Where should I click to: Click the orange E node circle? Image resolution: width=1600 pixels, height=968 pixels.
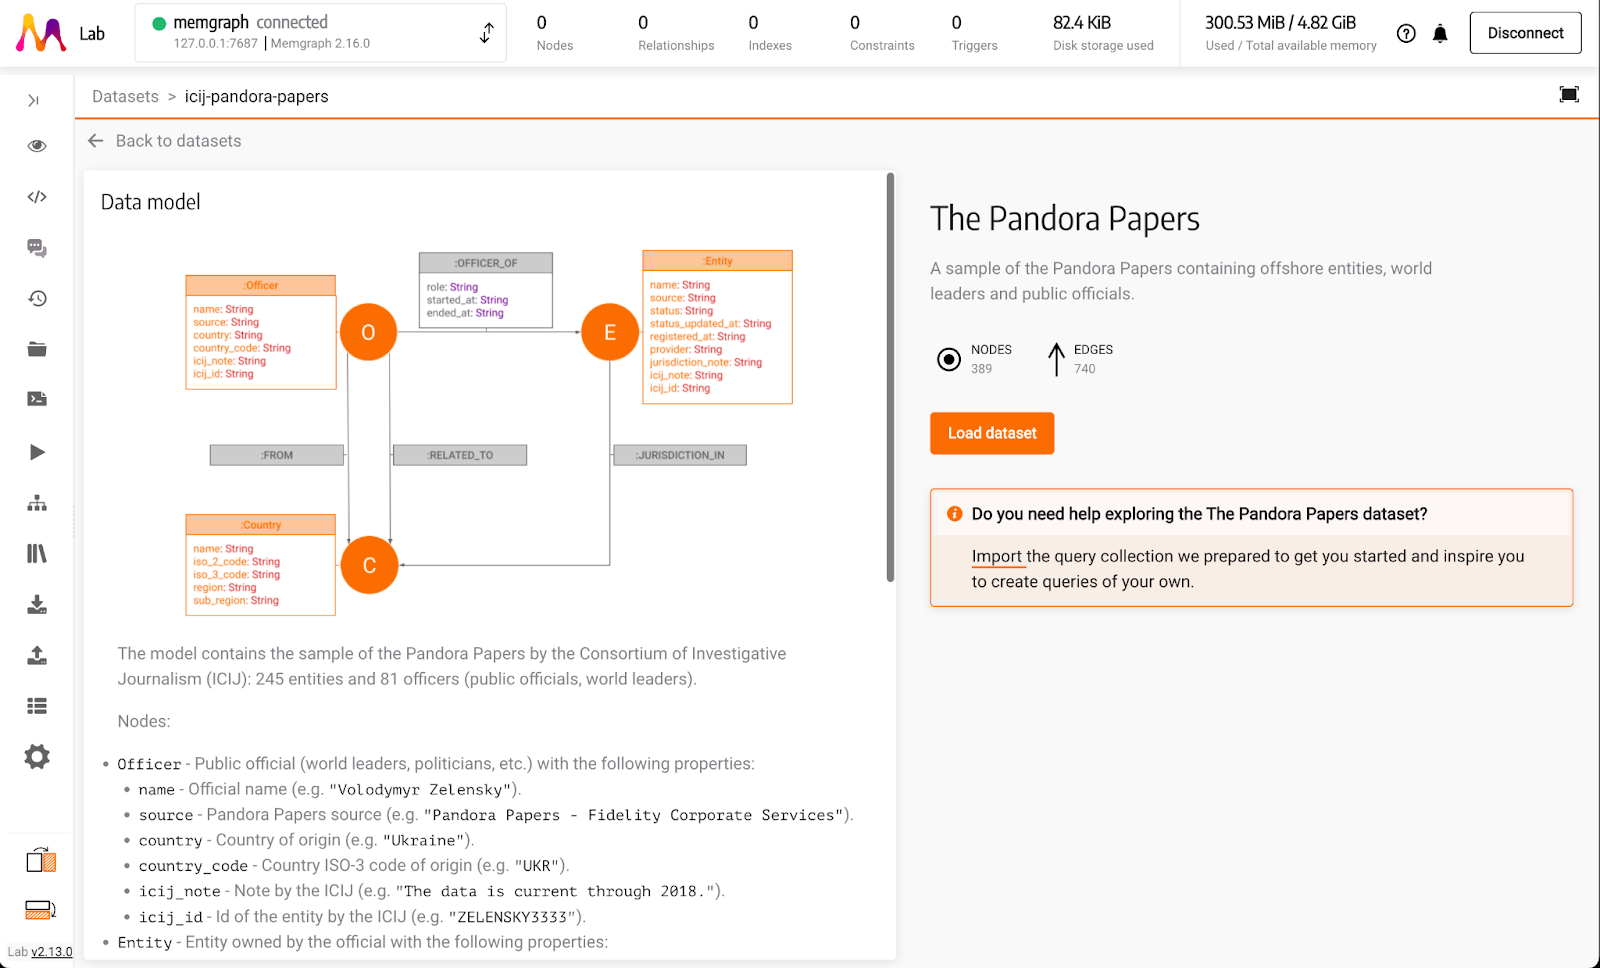[610, 332]
